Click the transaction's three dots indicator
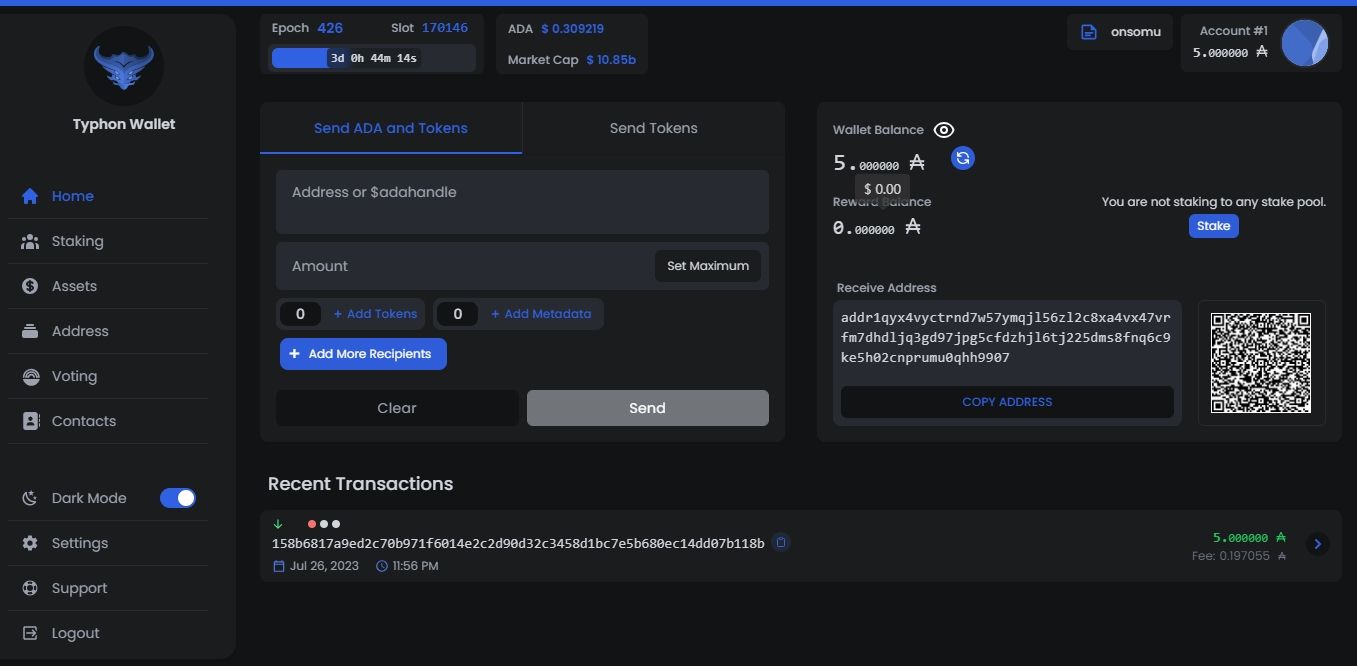The image size is (1357, 666). [x=324, y=524]
